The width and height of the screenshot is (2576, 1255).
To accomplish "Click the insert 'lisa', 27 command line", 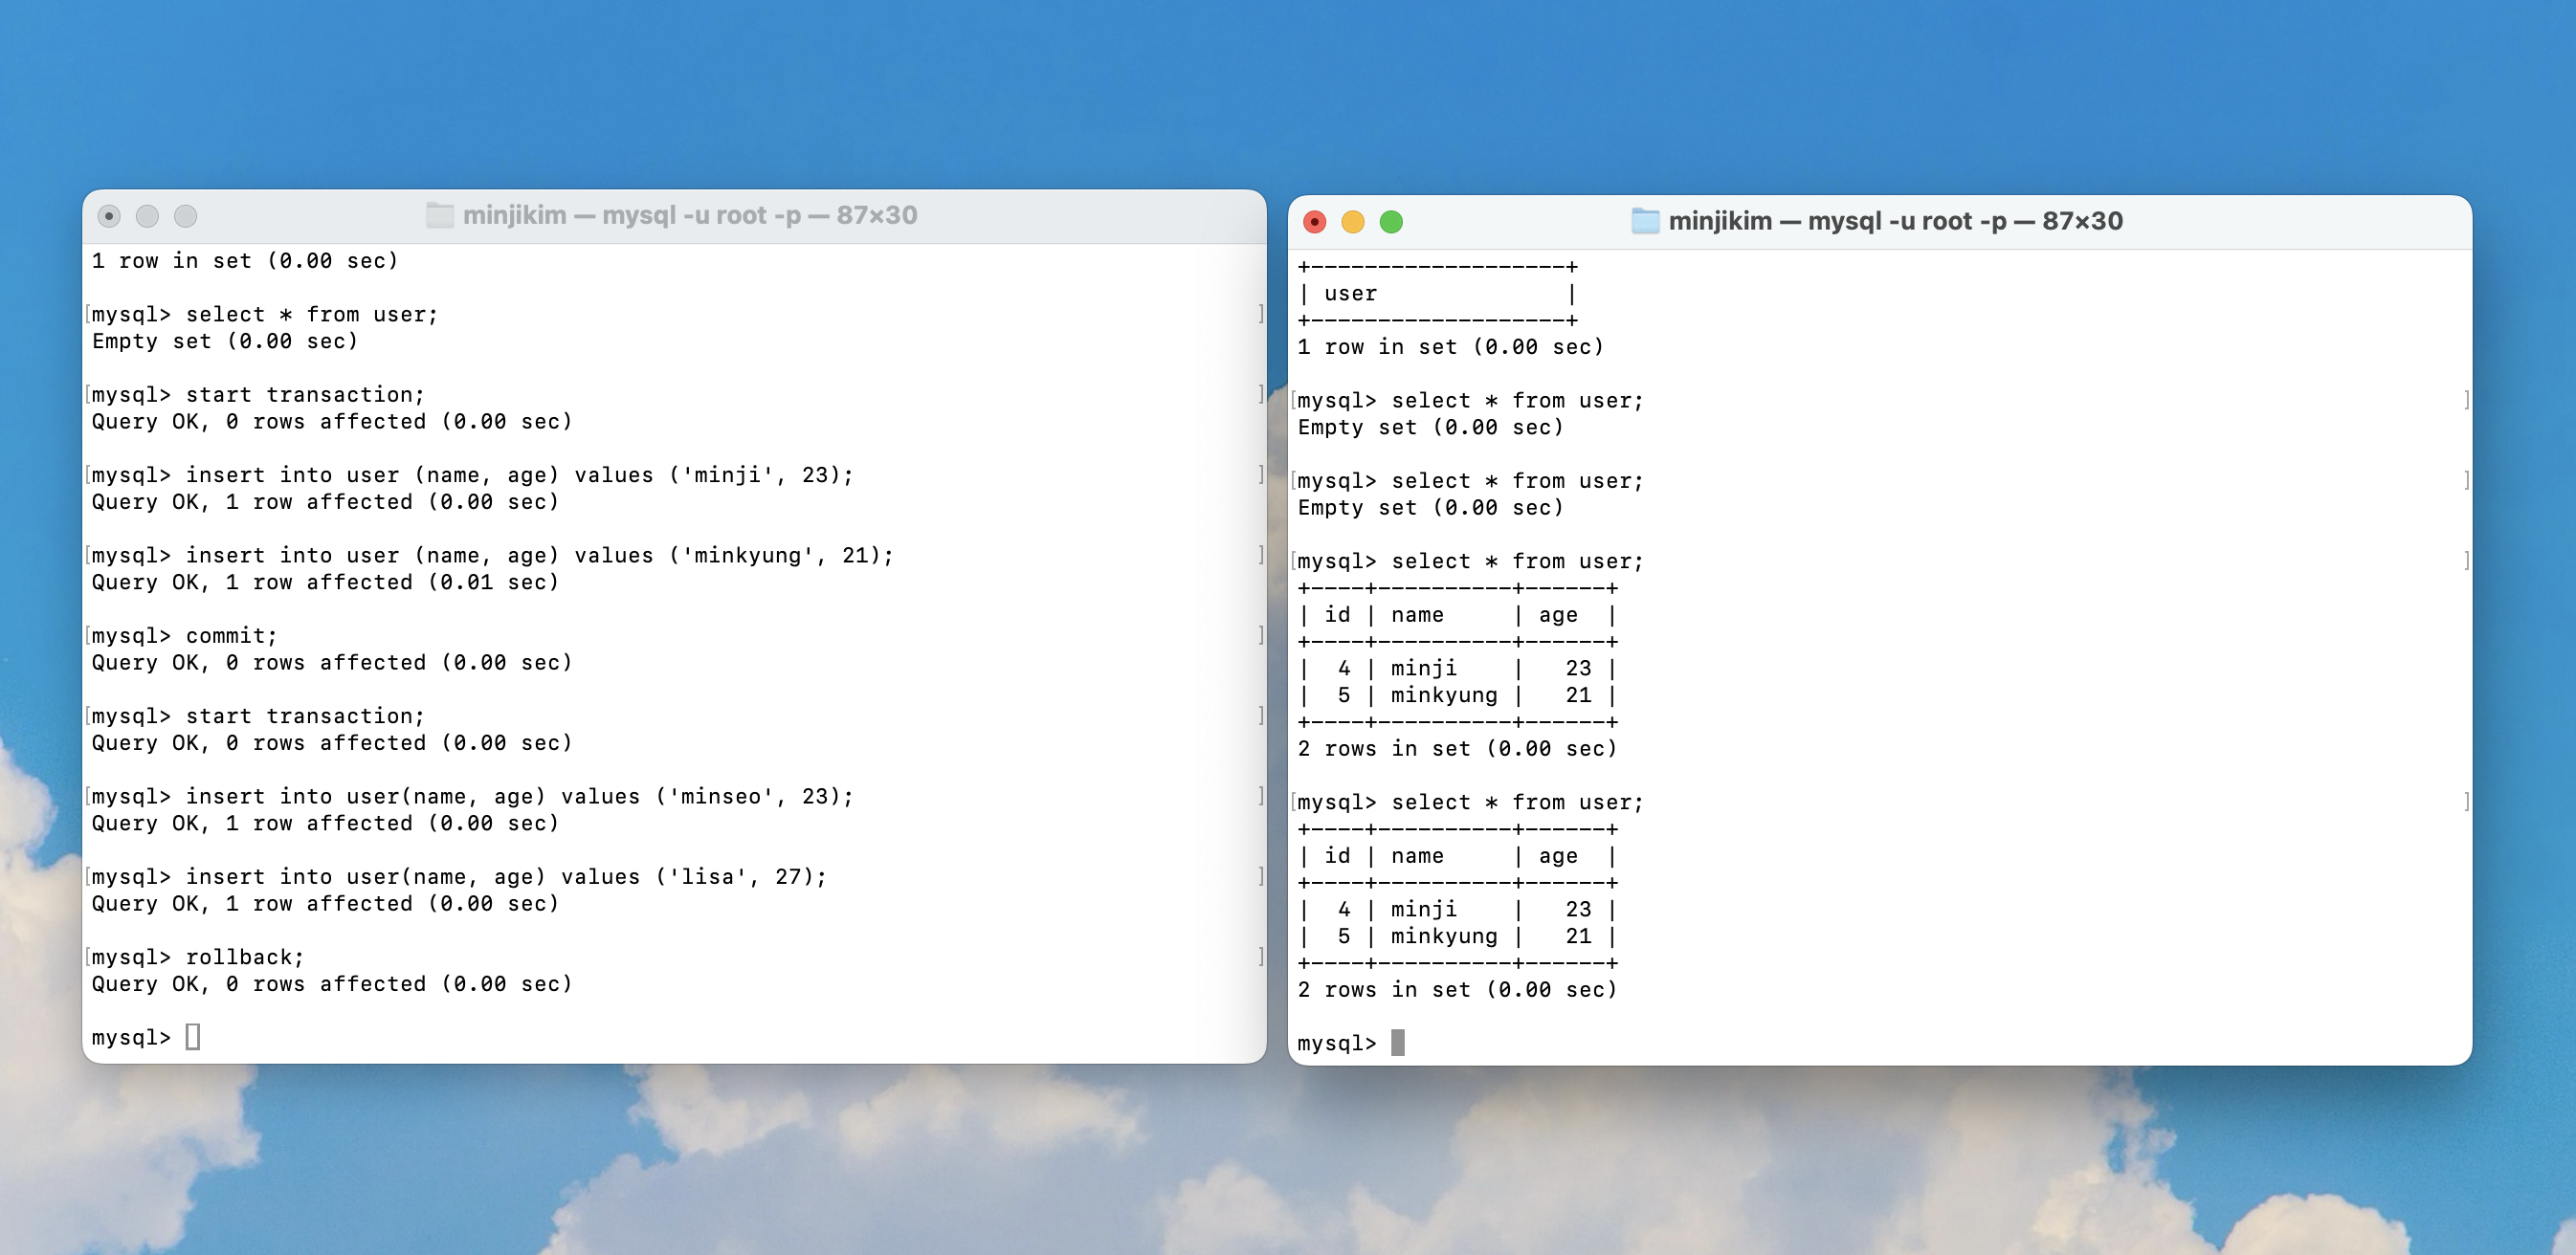I will click(x=459, y=877).
